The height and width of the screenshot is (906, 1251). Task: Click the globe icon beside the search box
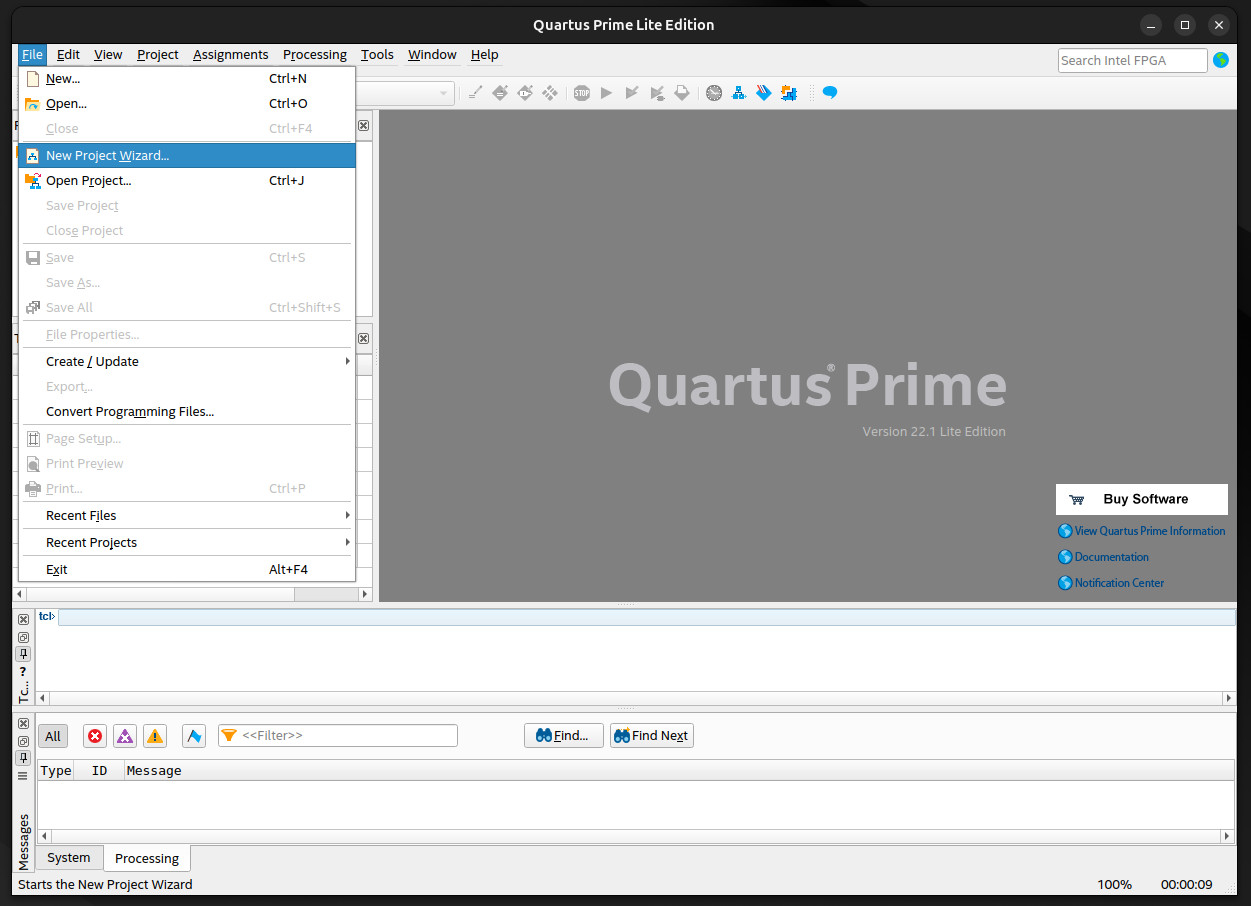(1221, 60)
